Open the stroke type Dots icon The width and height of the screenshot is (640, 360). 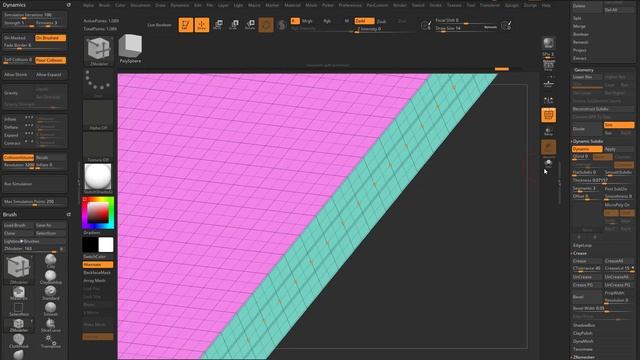(98, 83)
